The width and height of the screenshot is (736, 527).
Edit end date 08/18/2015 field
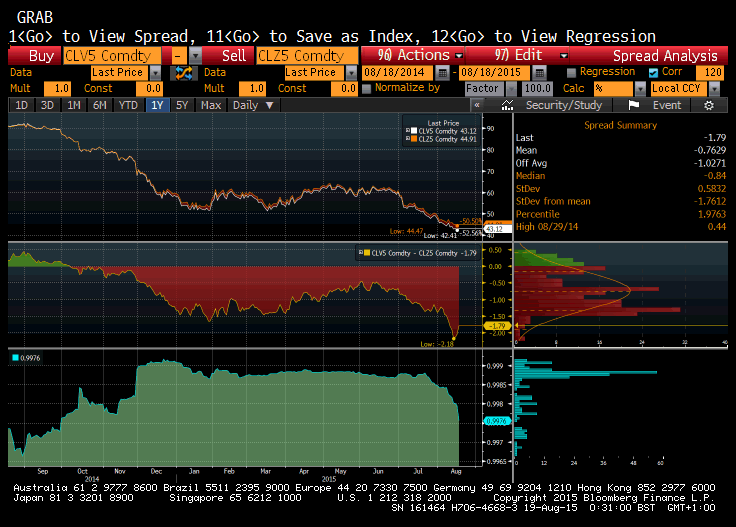494,72
